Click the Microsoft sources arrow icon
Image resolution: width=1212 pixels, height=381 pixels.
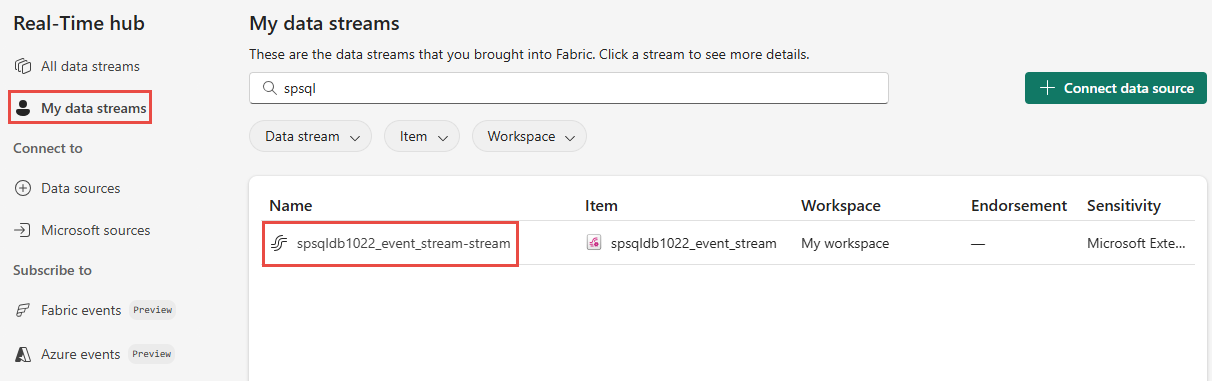tap(23, 230)
